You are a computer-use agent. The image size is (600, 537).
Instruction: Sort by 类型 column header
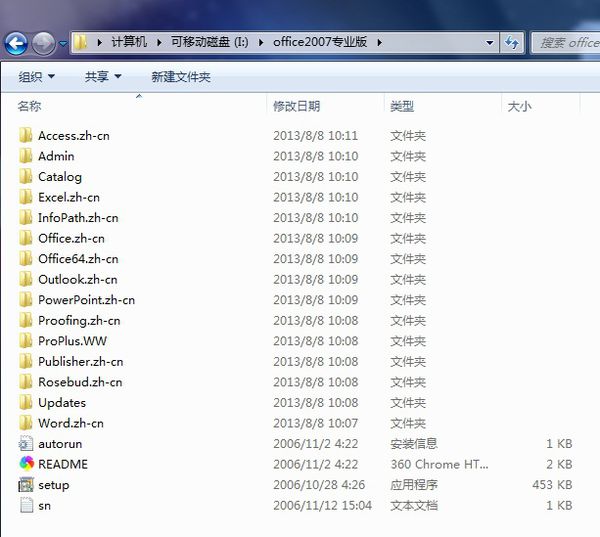tap(402, 106)
